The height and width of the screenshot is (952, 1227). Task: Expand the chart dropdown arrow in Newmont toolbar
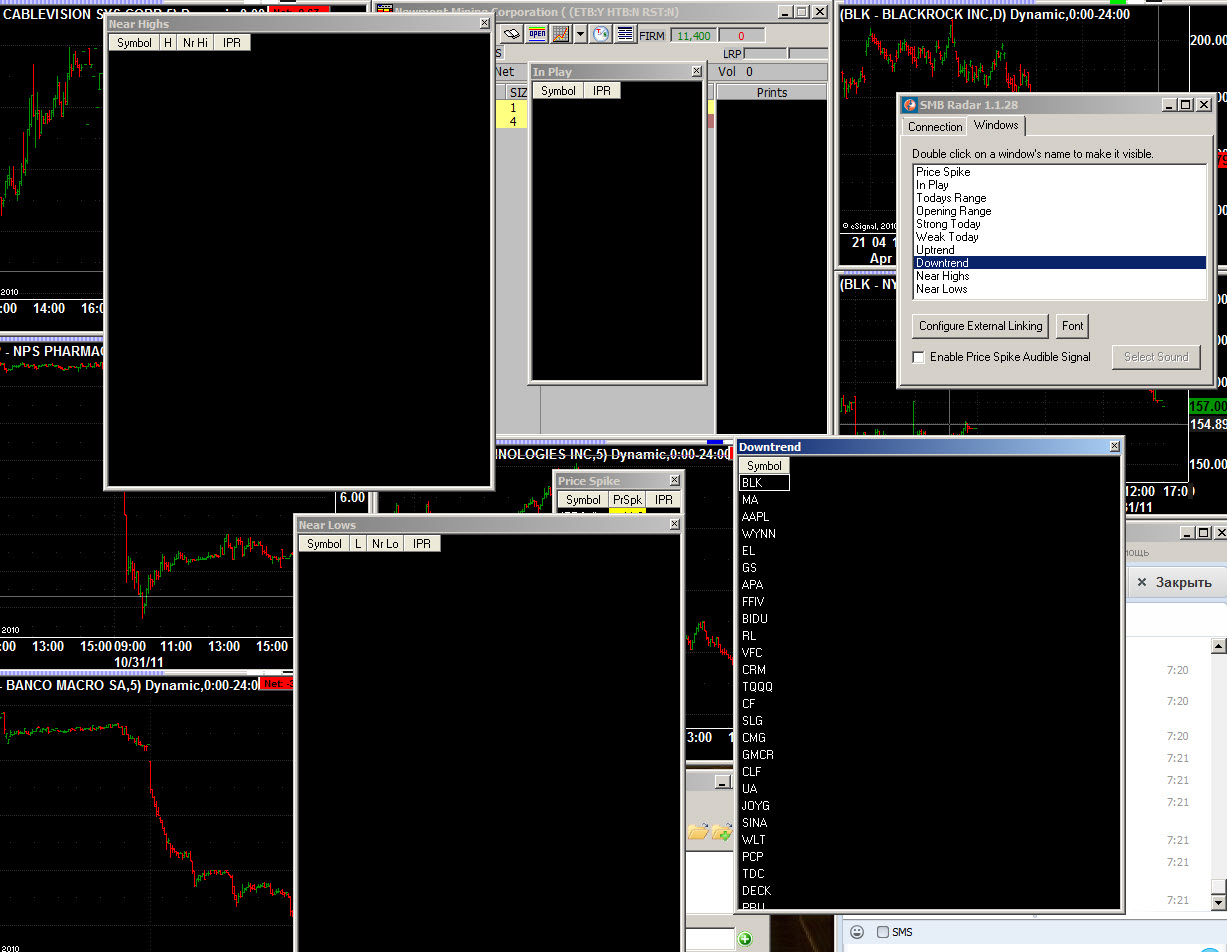coord(580,35)
